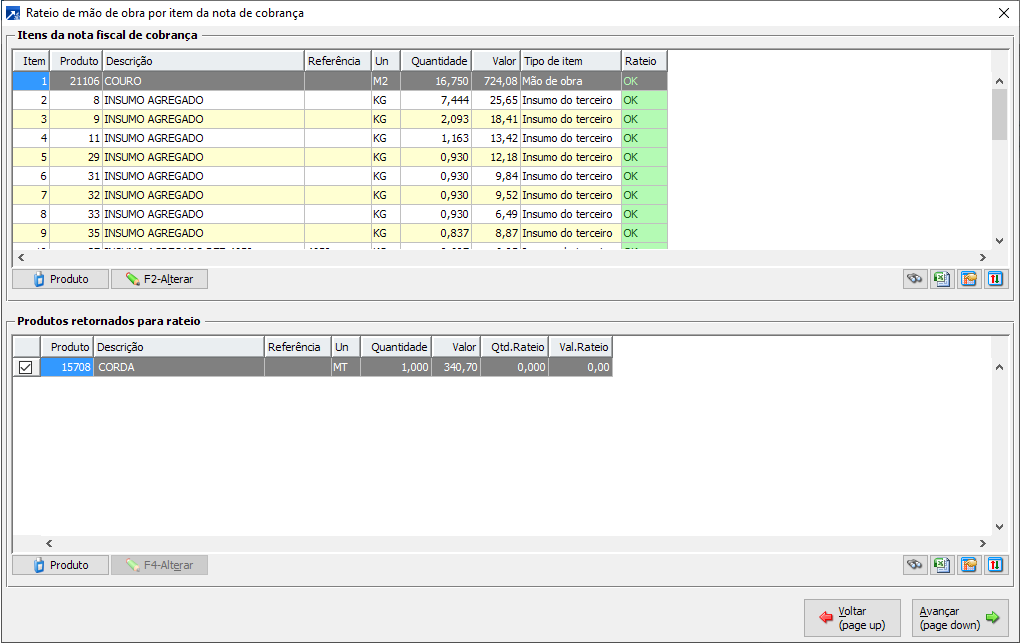
Task: Click Rateio column header
Action: point(645,61)
